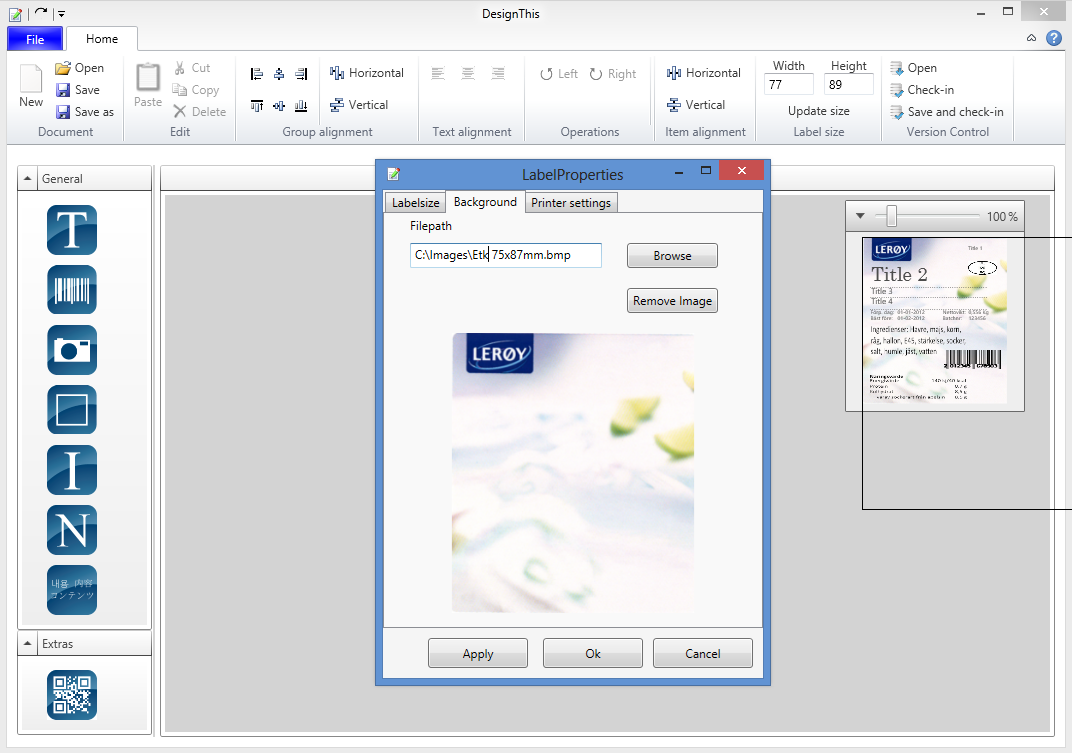Click the zoom slider handle
Screen dimensions: 1072x753
click(891, 216)
